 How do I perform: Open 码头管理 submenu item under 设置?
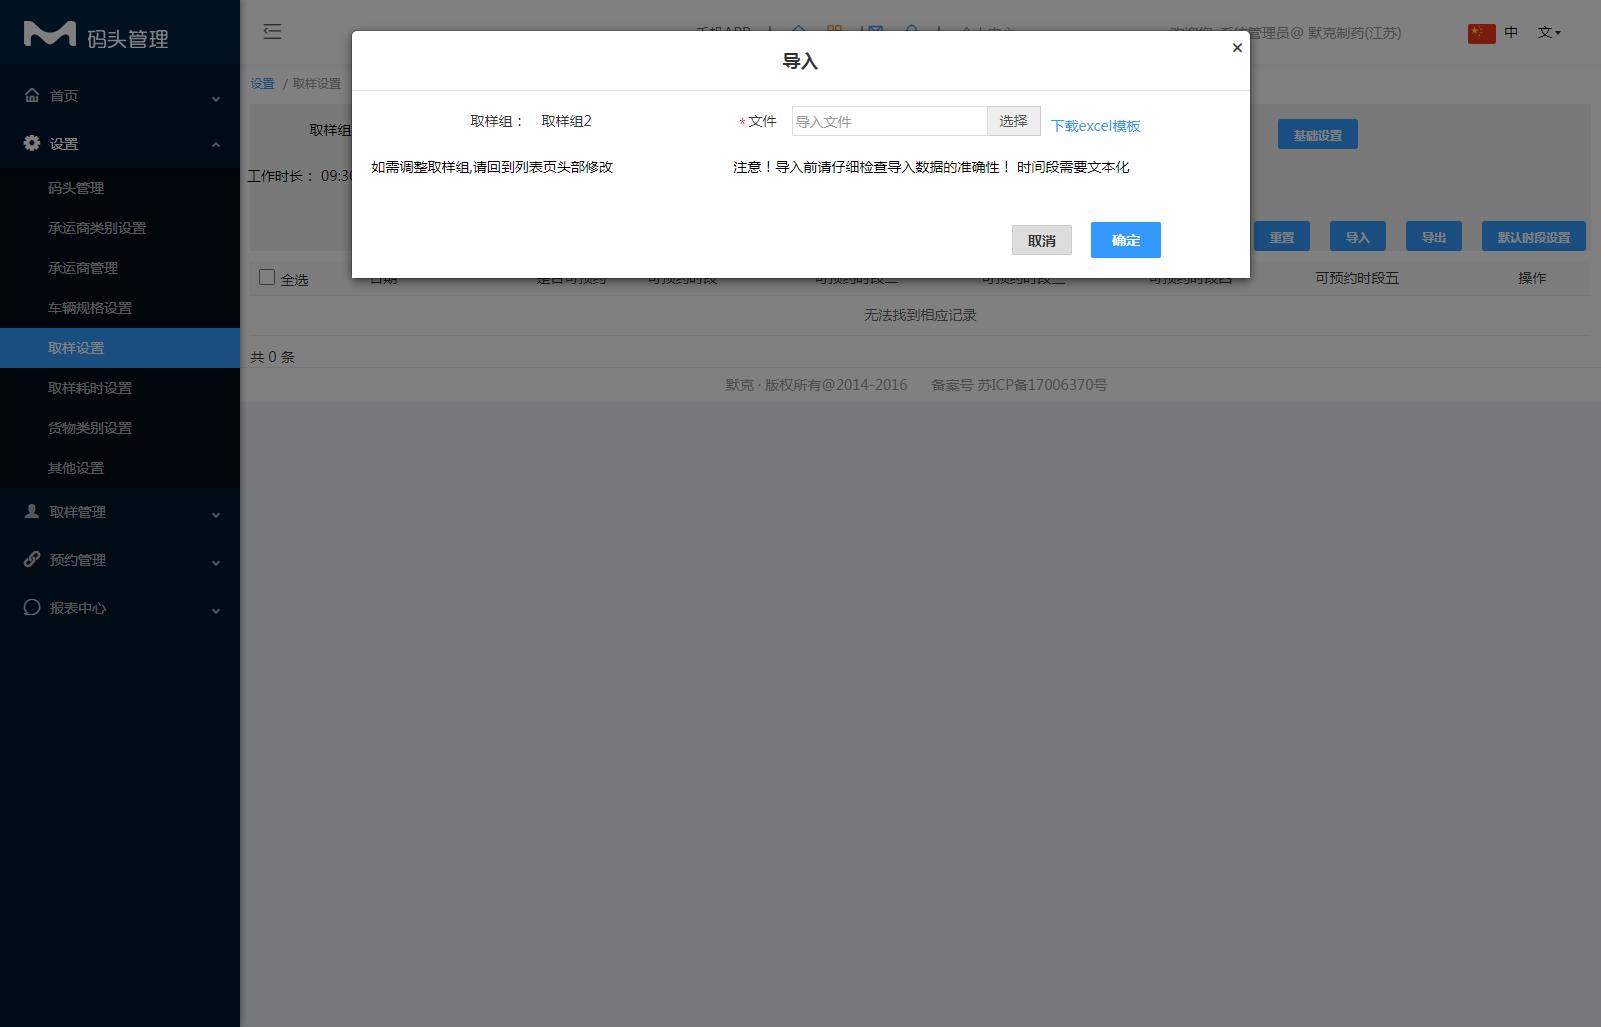[x=76, y=188]
